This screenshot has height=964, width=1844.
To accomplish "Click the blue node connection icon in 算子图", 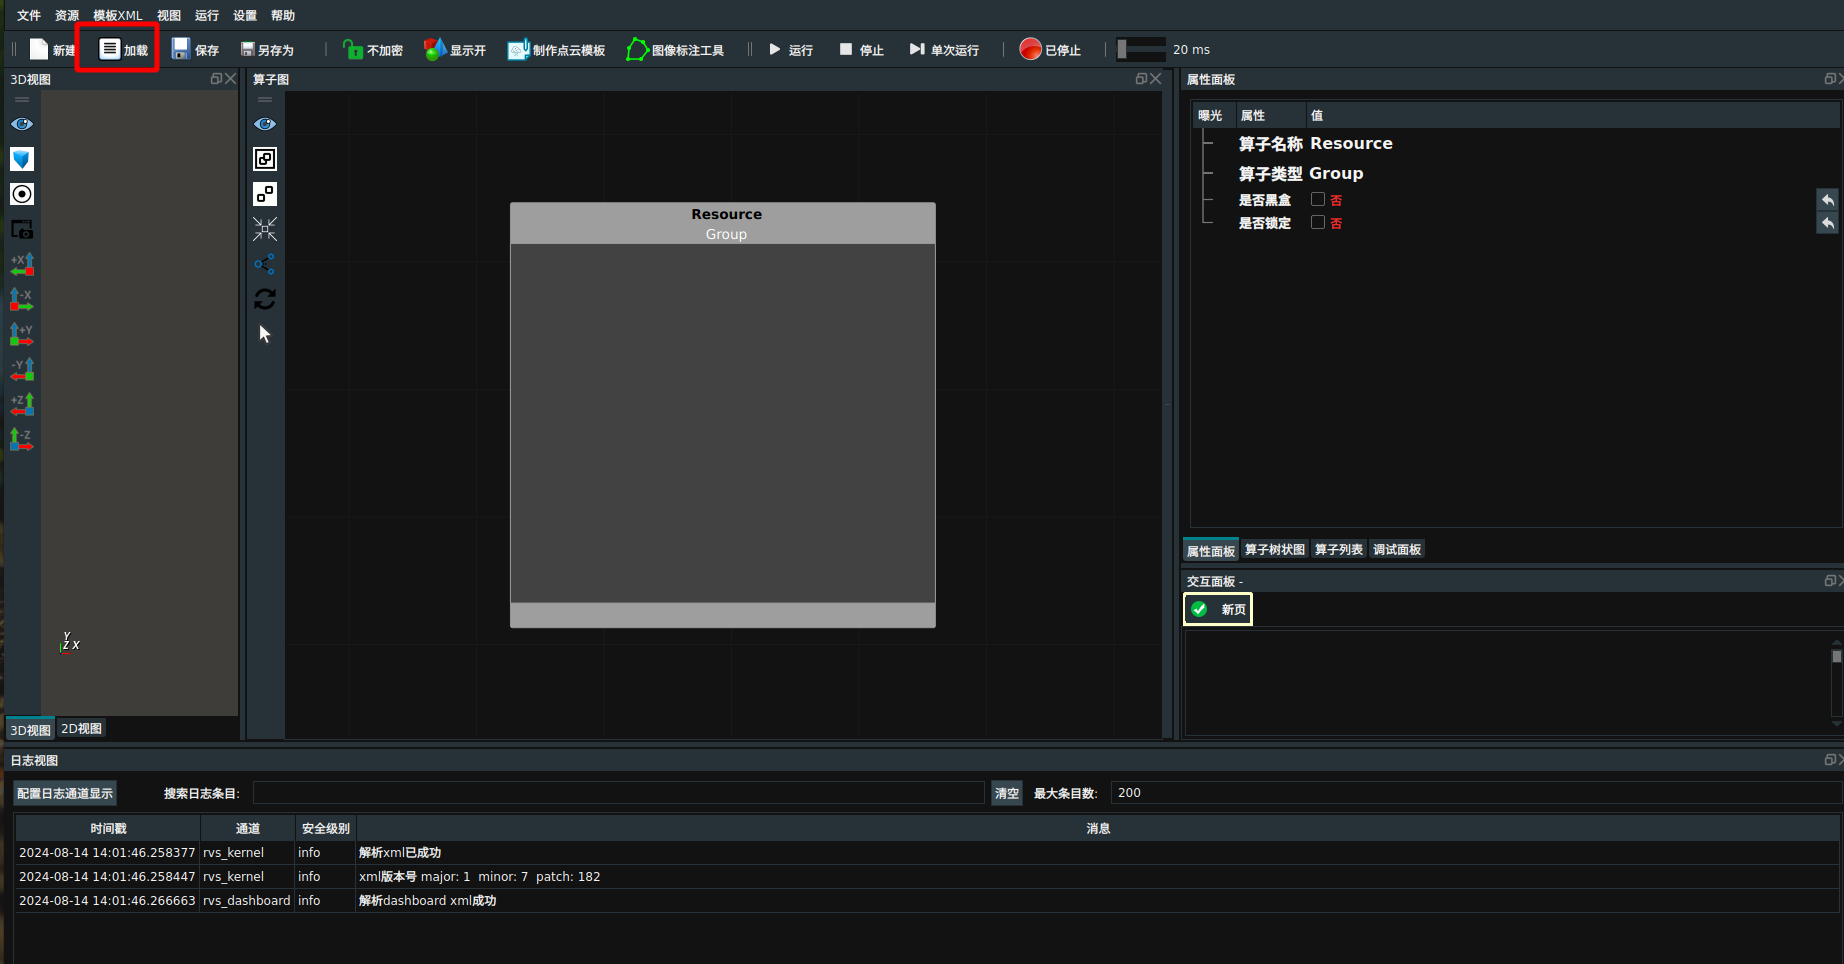I will (x=265, y=264).
